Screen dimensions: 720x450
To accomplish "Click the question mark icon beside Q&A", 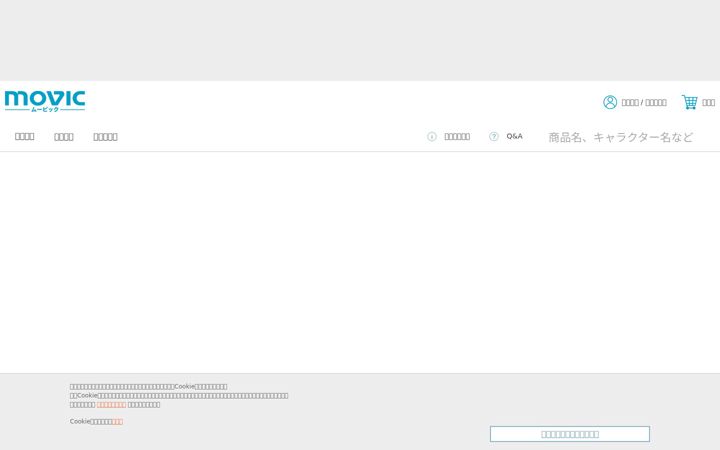I will tap(494, 136).
